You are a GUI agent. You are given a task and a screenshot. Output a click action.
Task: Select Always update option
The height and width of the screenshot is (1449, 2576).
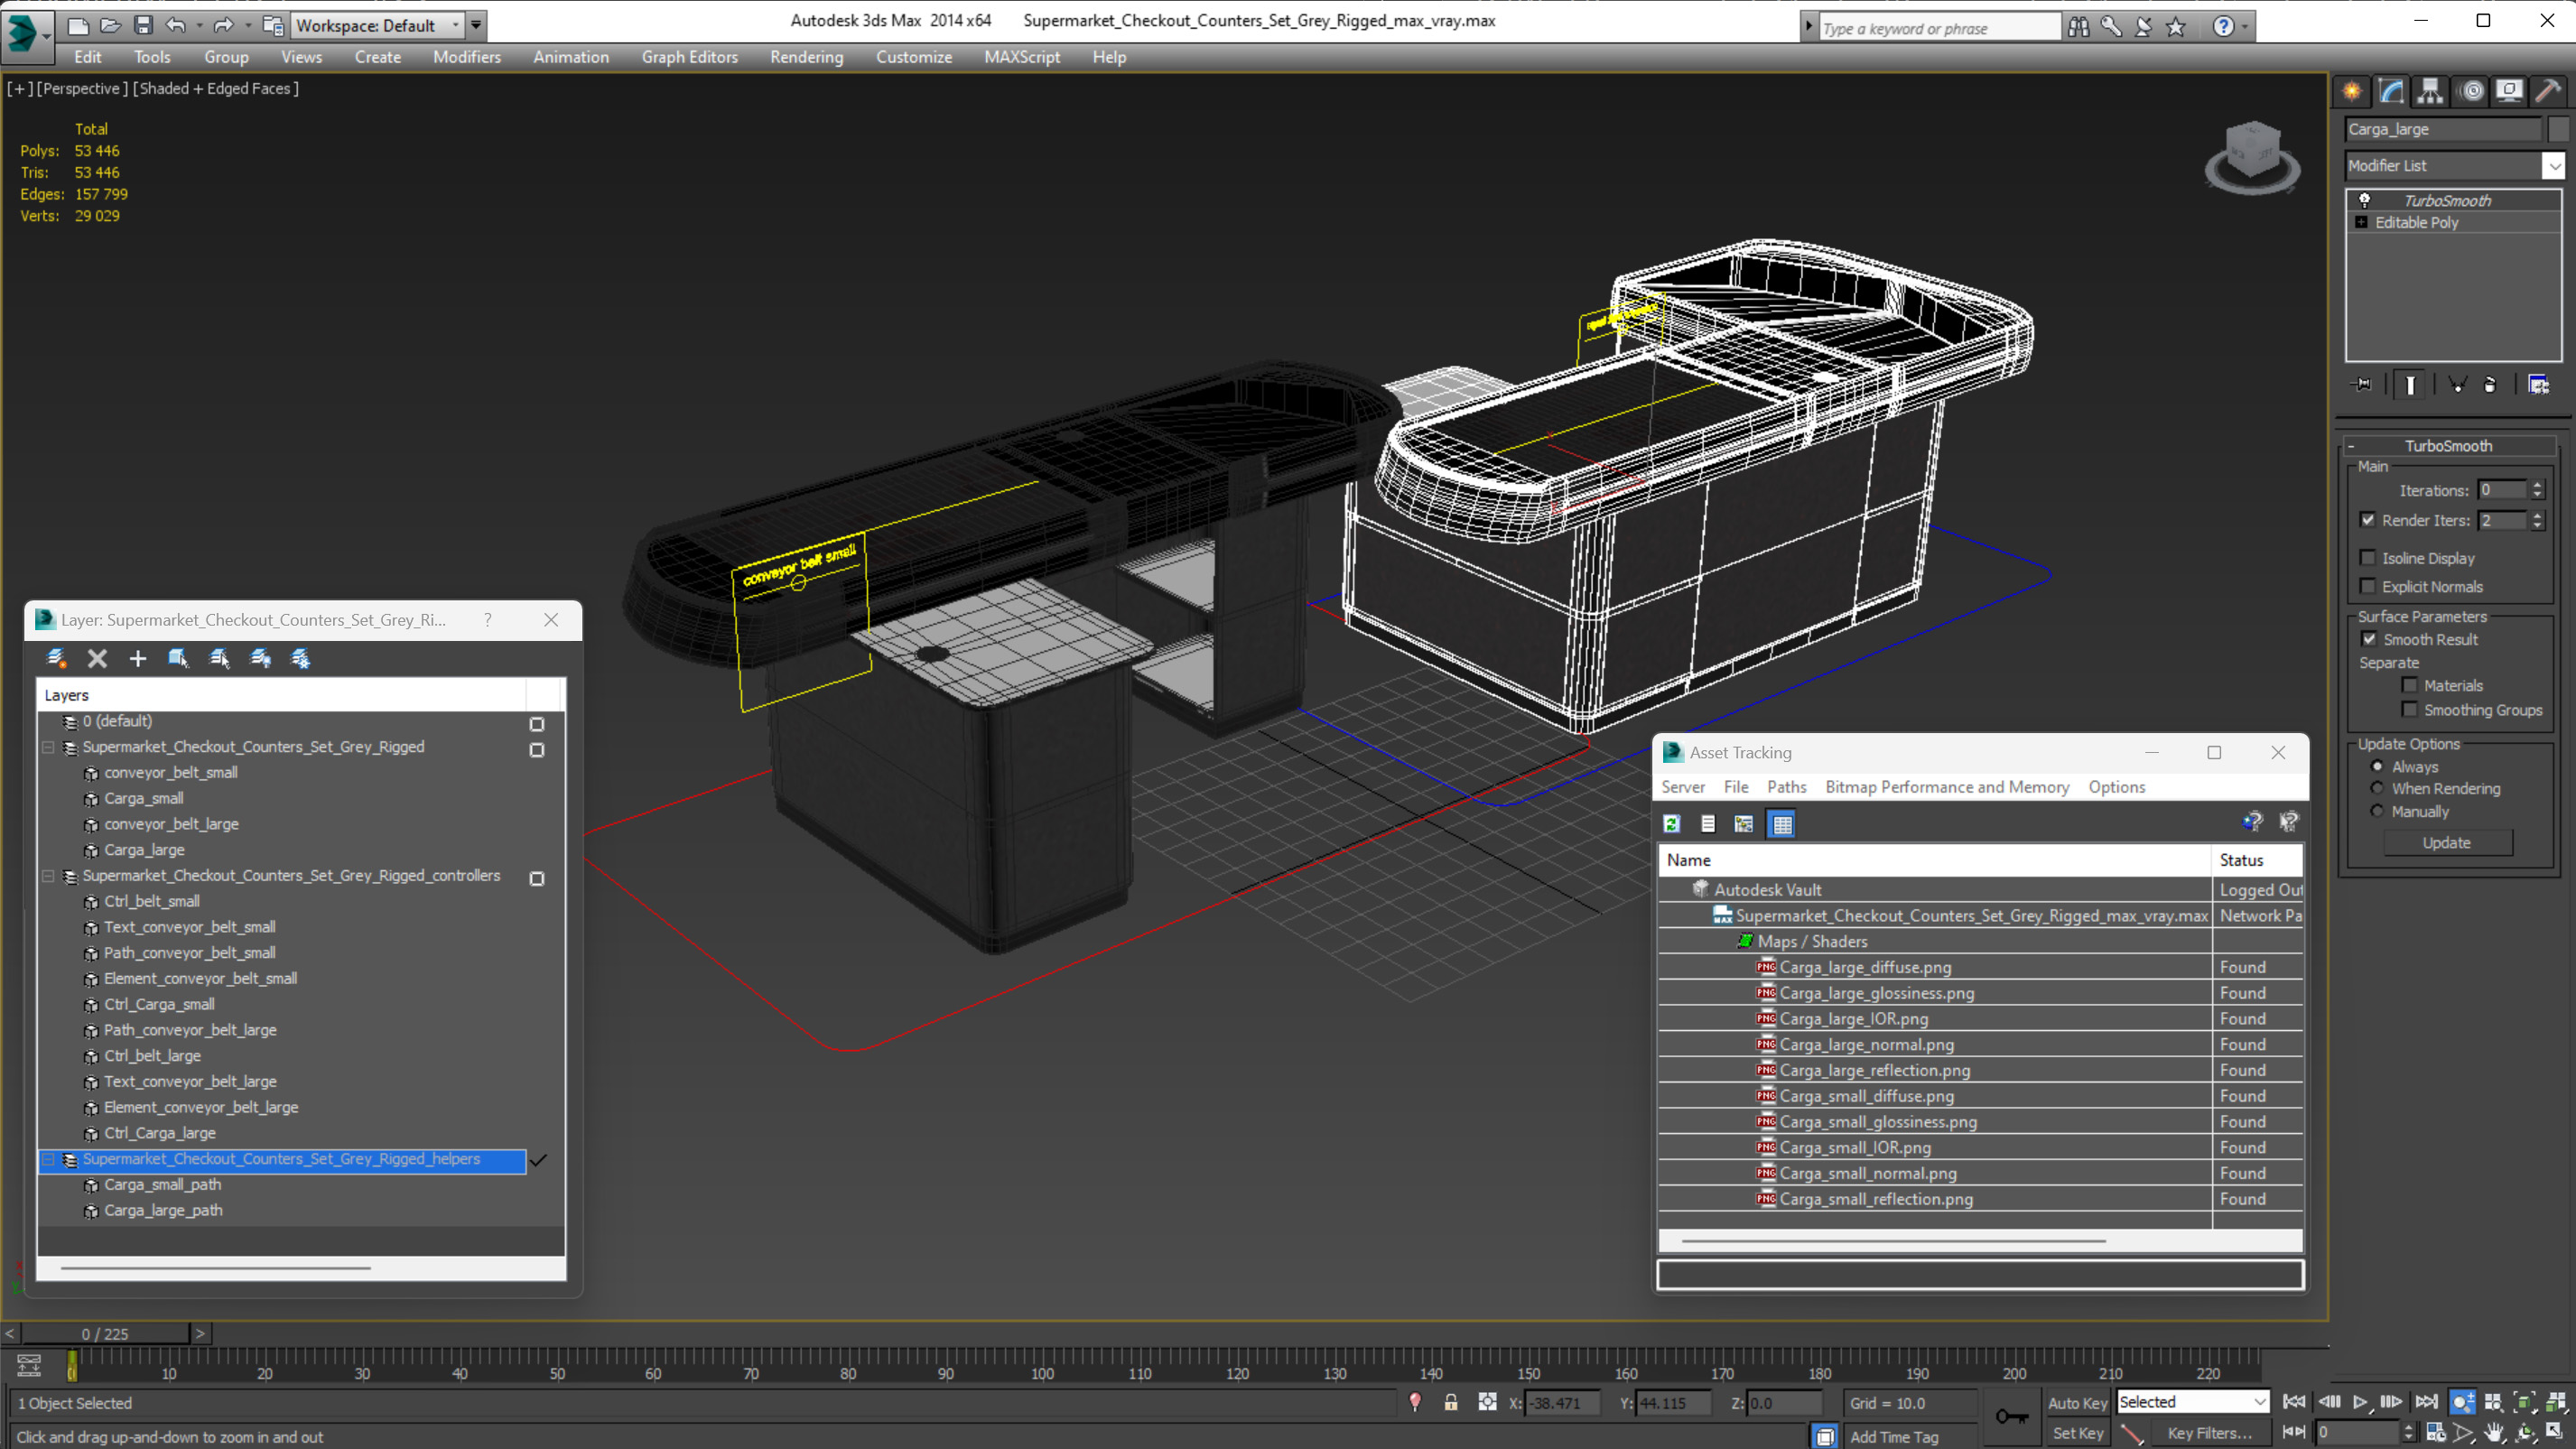(x=2377, y=766)
